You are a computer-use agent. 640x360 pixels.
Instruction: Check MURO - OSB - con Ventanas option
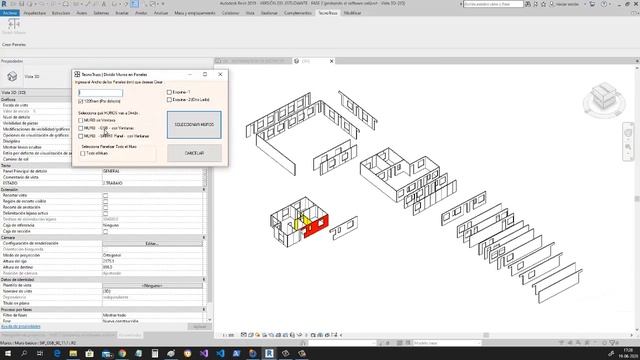tap(81, 128)
